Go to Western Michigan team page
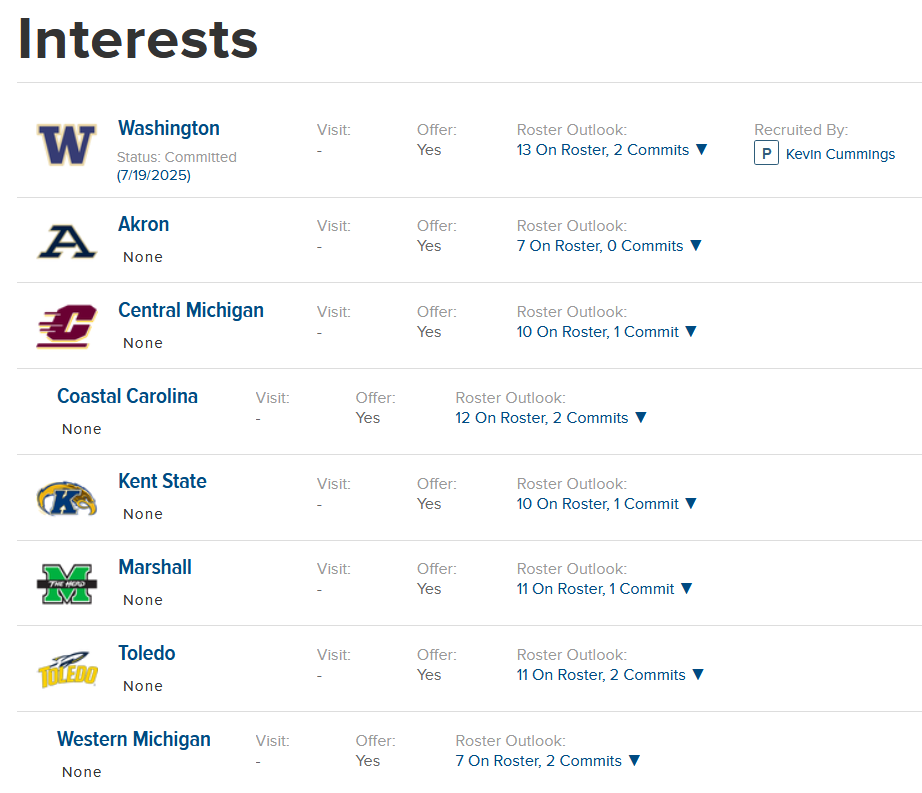The width and height of the screenshot is (922, 793). point(134,739)
